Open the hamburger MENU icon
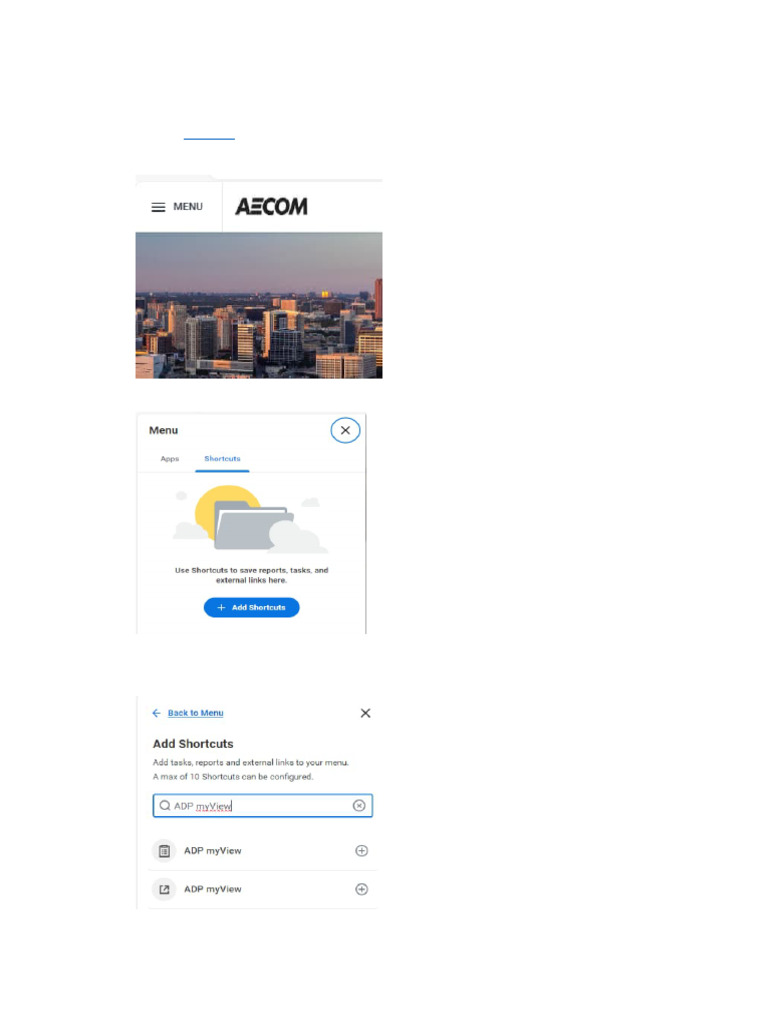Viewport: 768px width, 1024px height. click(158, 207)
